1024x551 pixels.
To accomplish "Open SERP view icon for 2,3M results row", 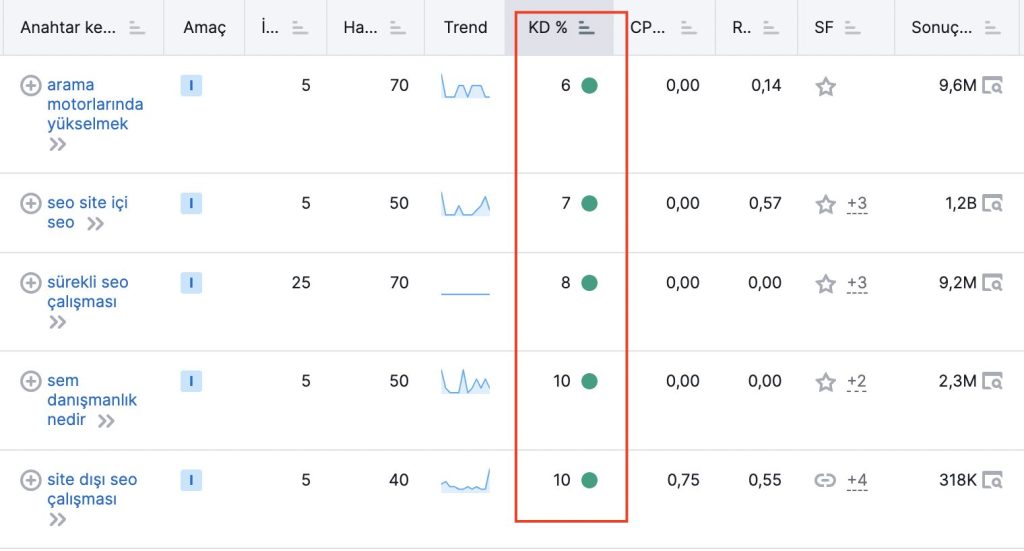I will click(992, 381).
